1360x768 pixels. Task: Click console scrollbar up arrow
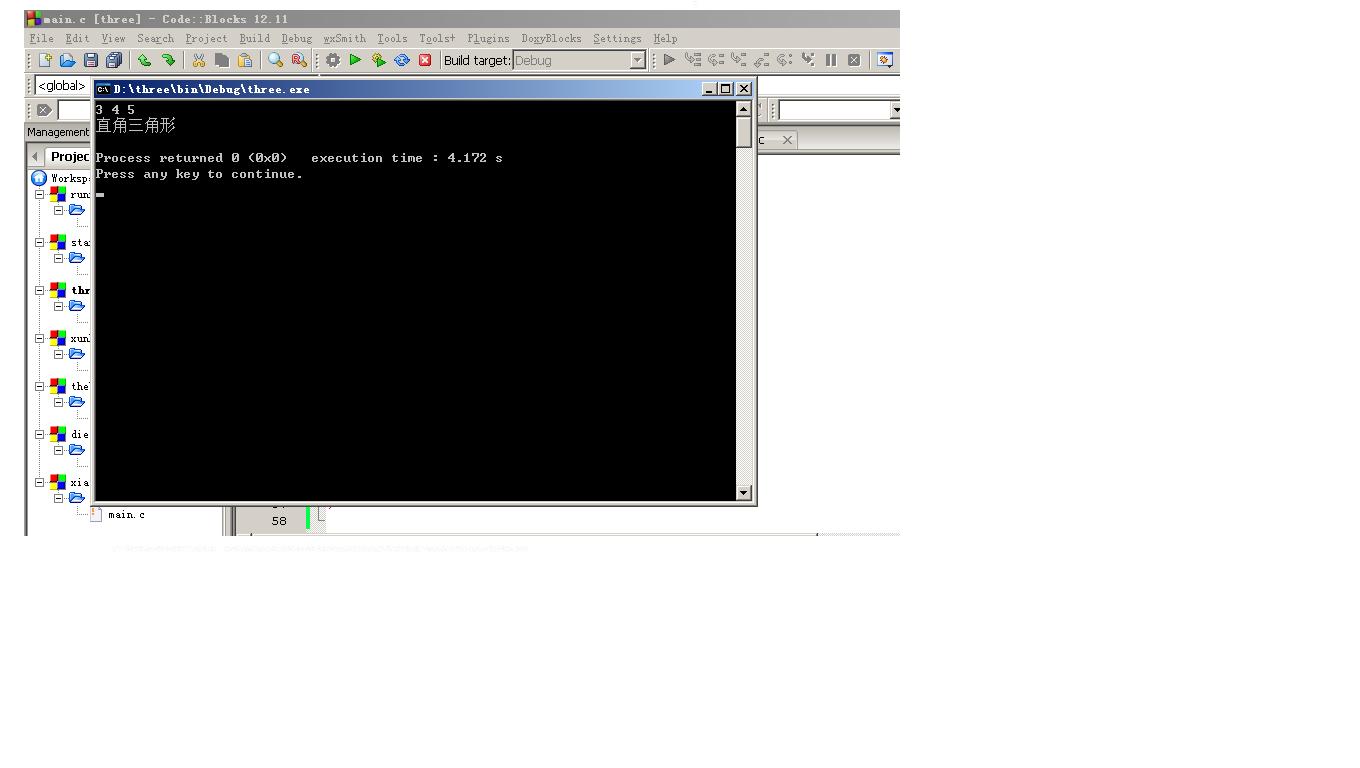743,109
